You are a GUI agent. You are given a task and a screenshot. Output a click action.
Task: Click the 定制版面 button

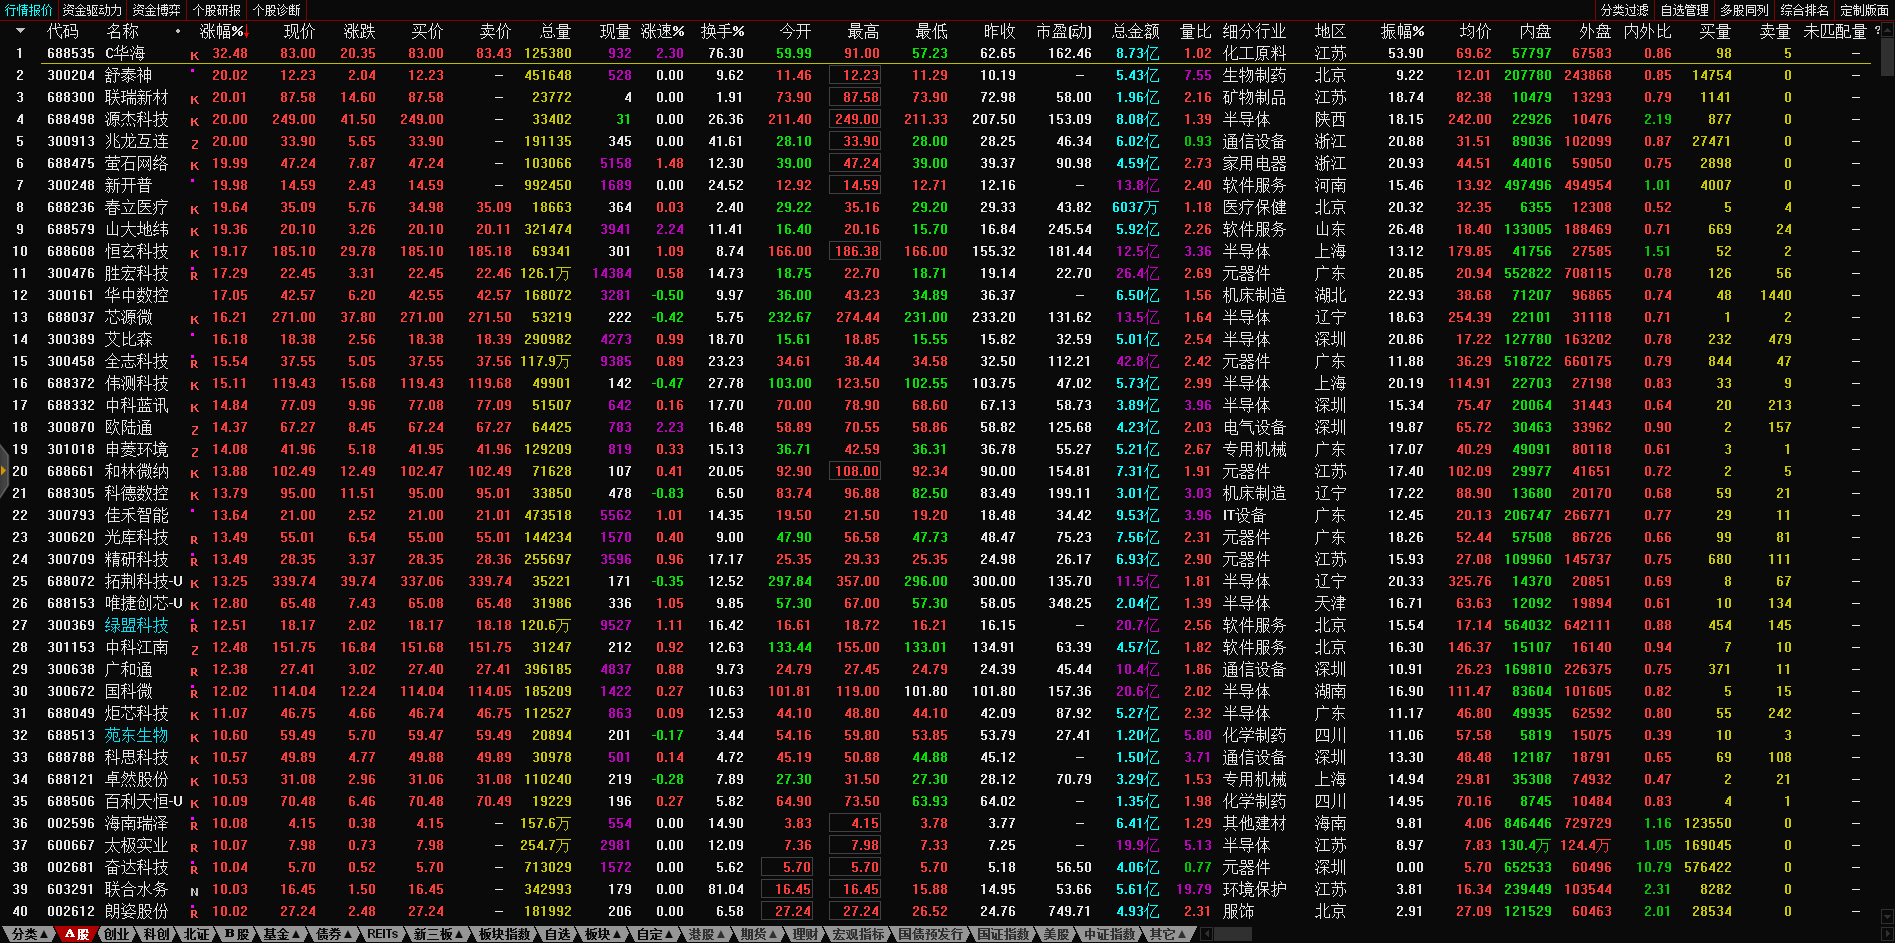click(x=1864, y=10)
